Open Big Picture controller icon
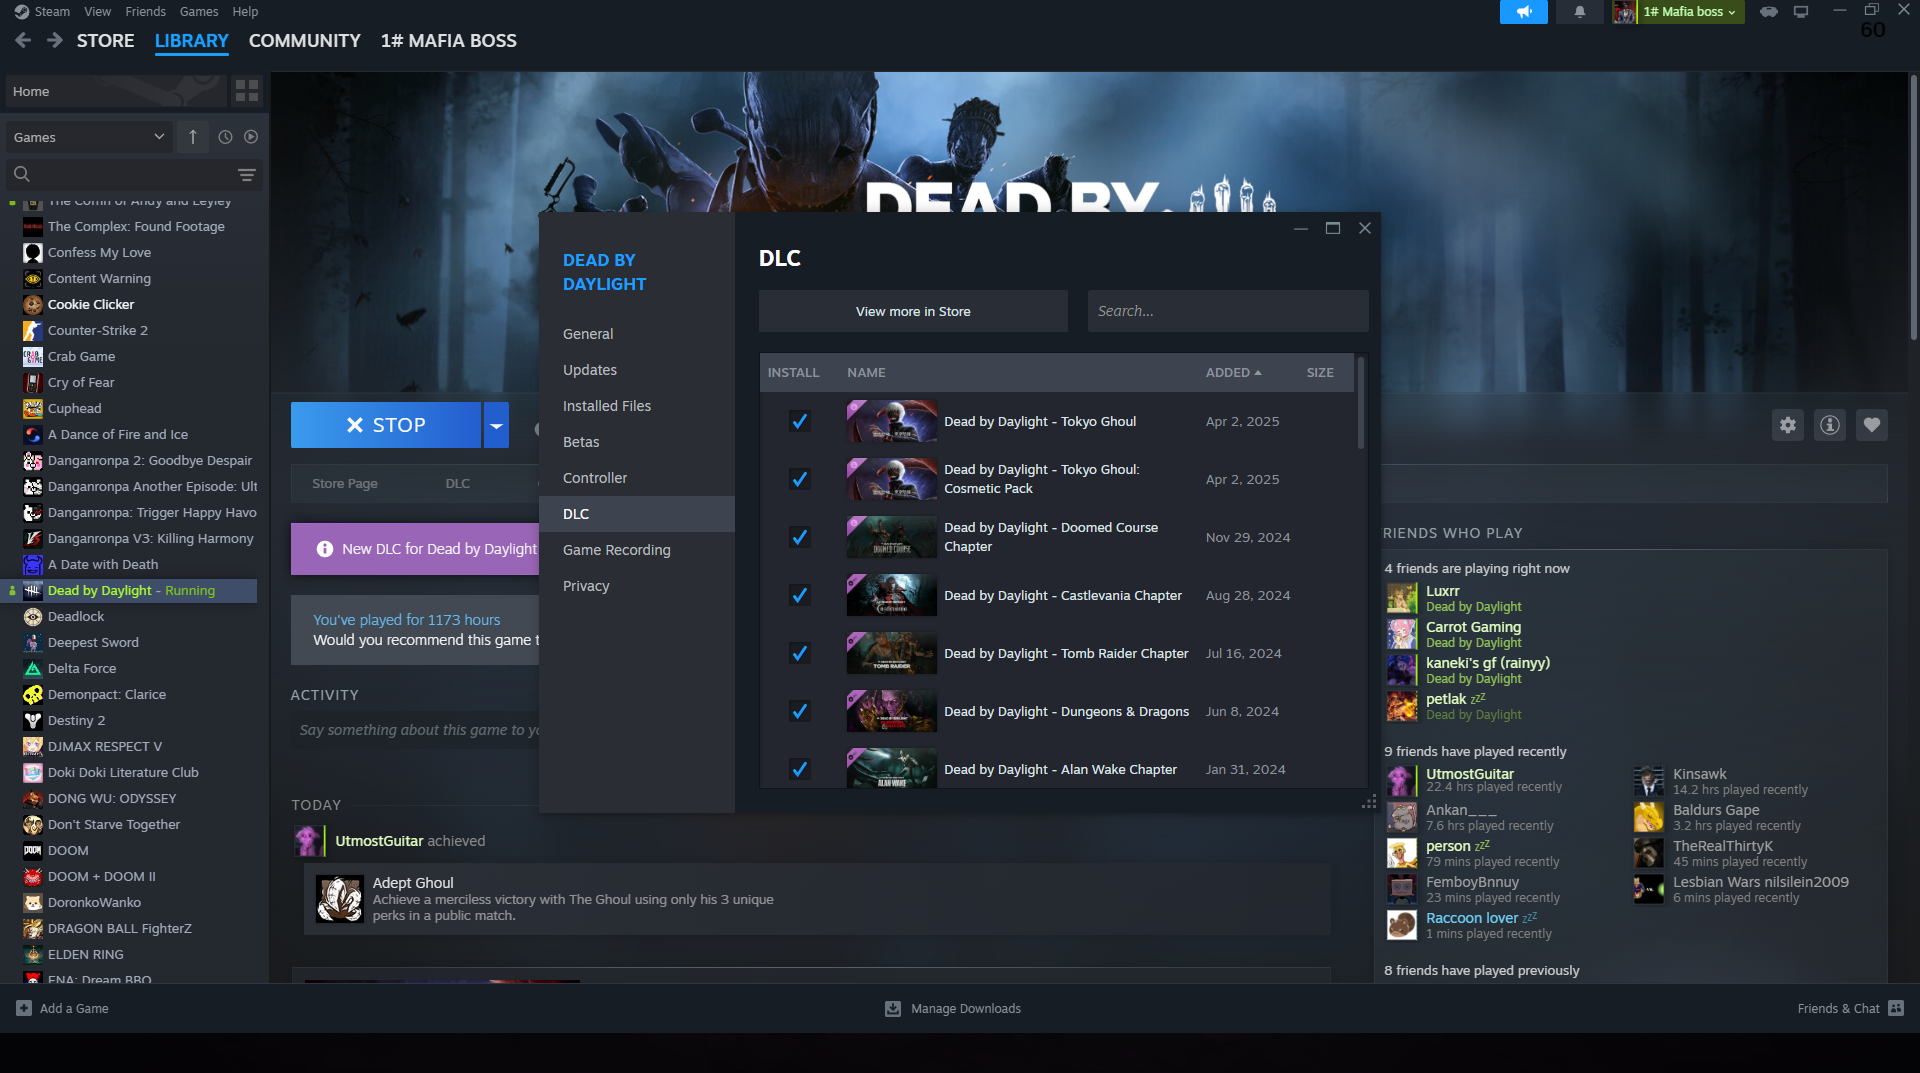 [x=1769, y=12]
